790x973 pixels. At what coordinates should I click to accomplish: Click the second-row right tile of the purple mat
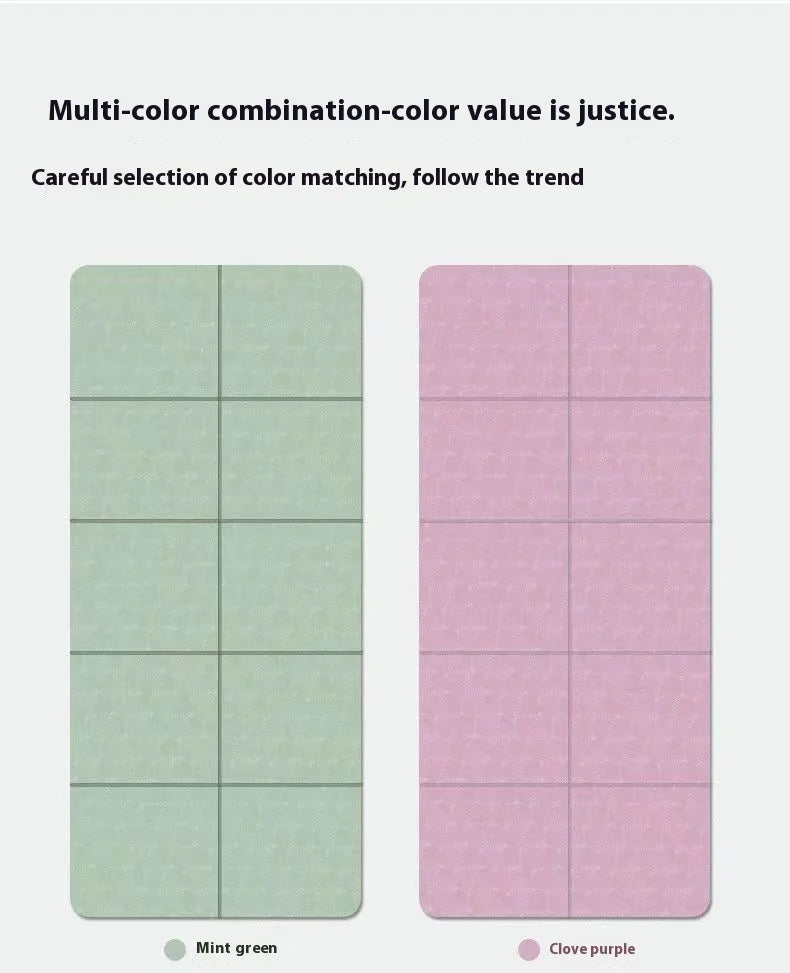640,460
